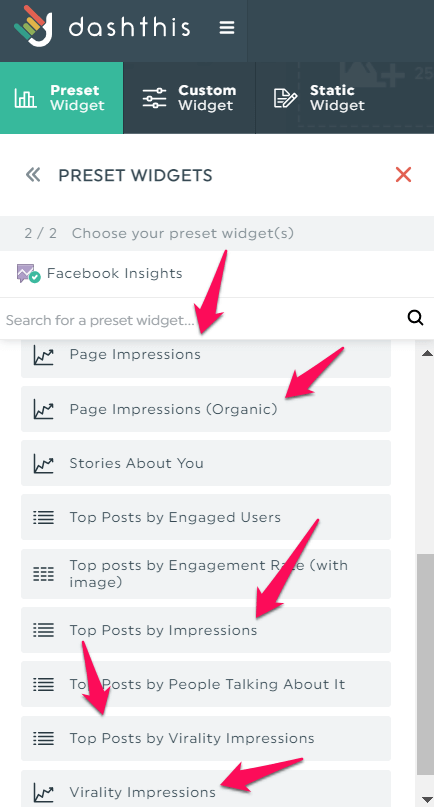Switch to the Custom Widget tab
The width and height of the screenshot is (434, 807).
[x=189, y=98]
